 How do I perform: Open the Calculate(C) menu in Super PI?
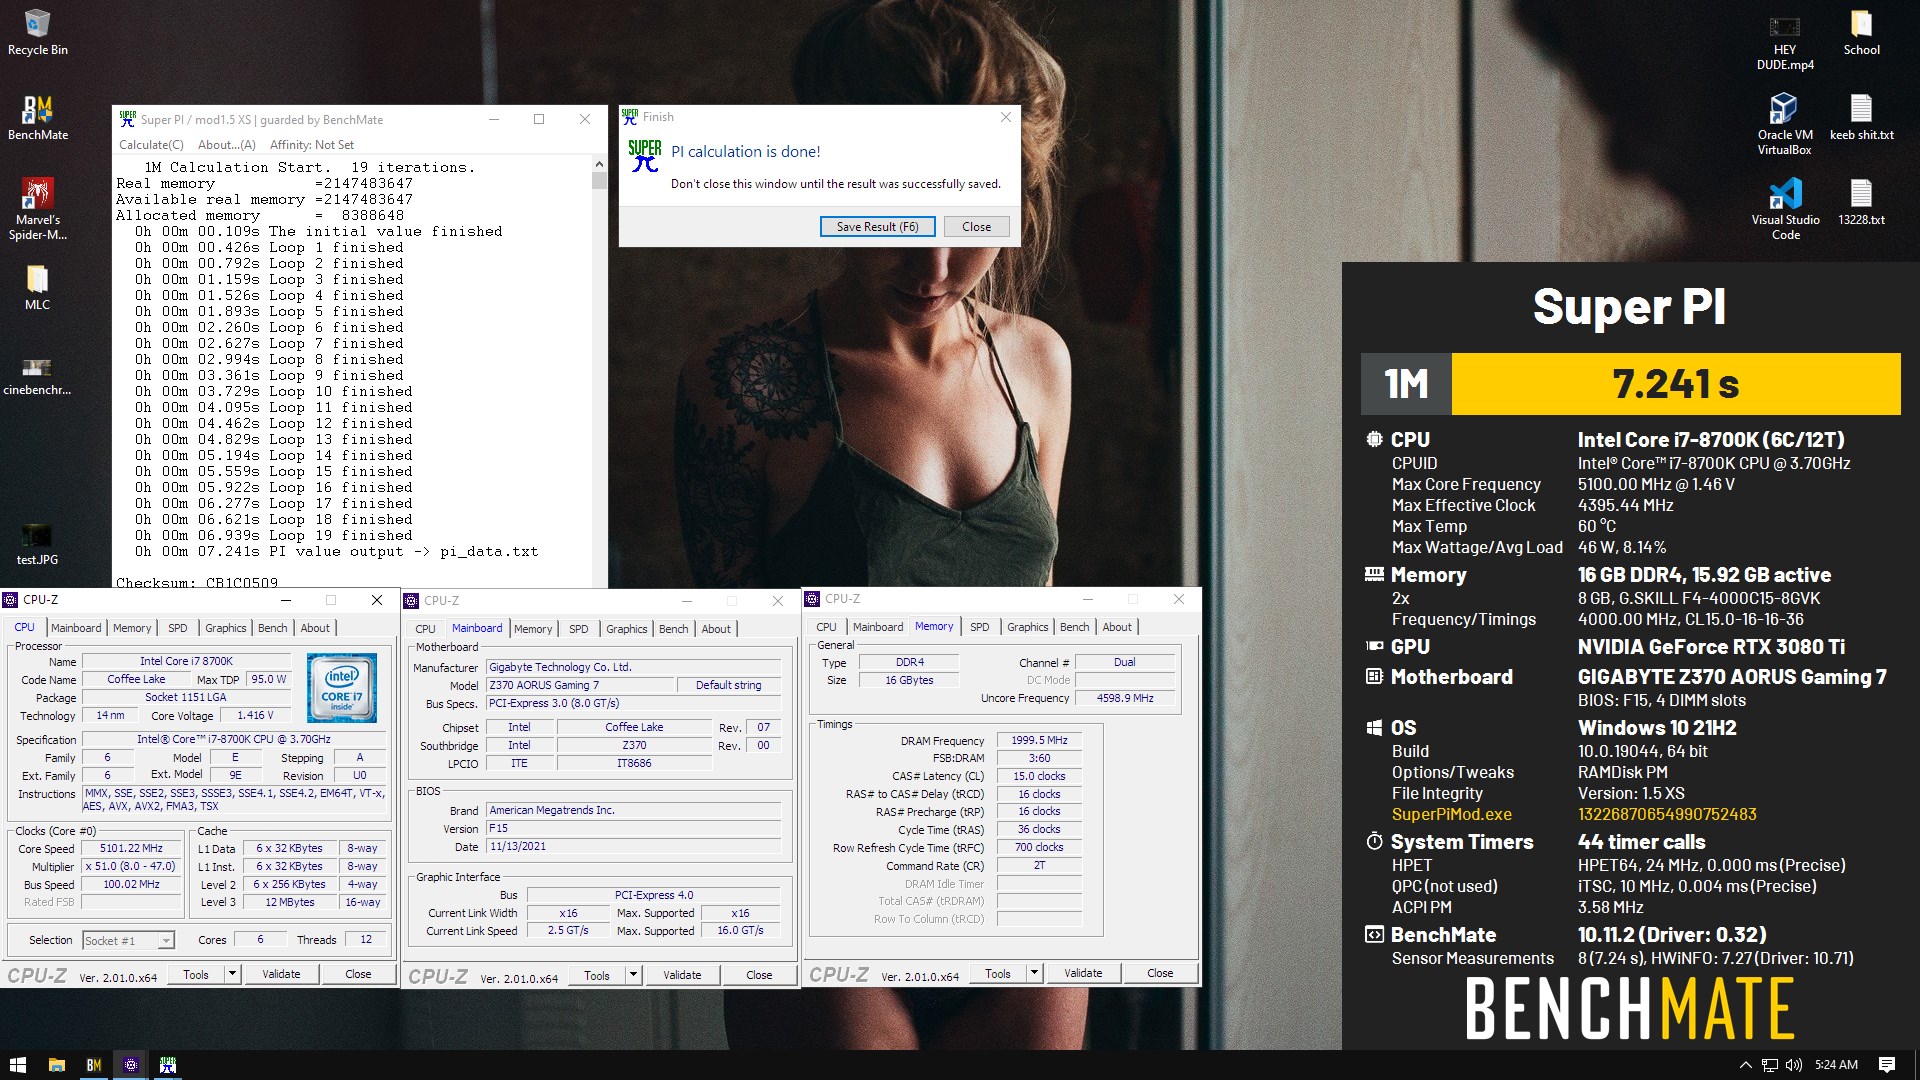151,145
